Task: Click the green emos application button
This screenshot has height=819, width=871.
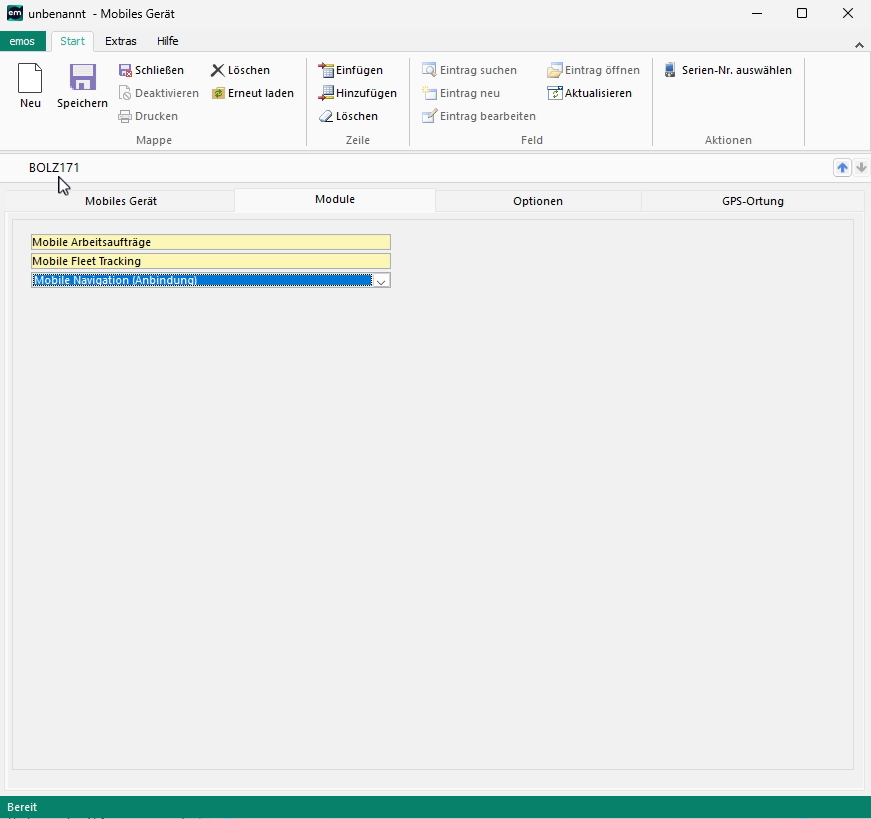Action: coord(22,41)
